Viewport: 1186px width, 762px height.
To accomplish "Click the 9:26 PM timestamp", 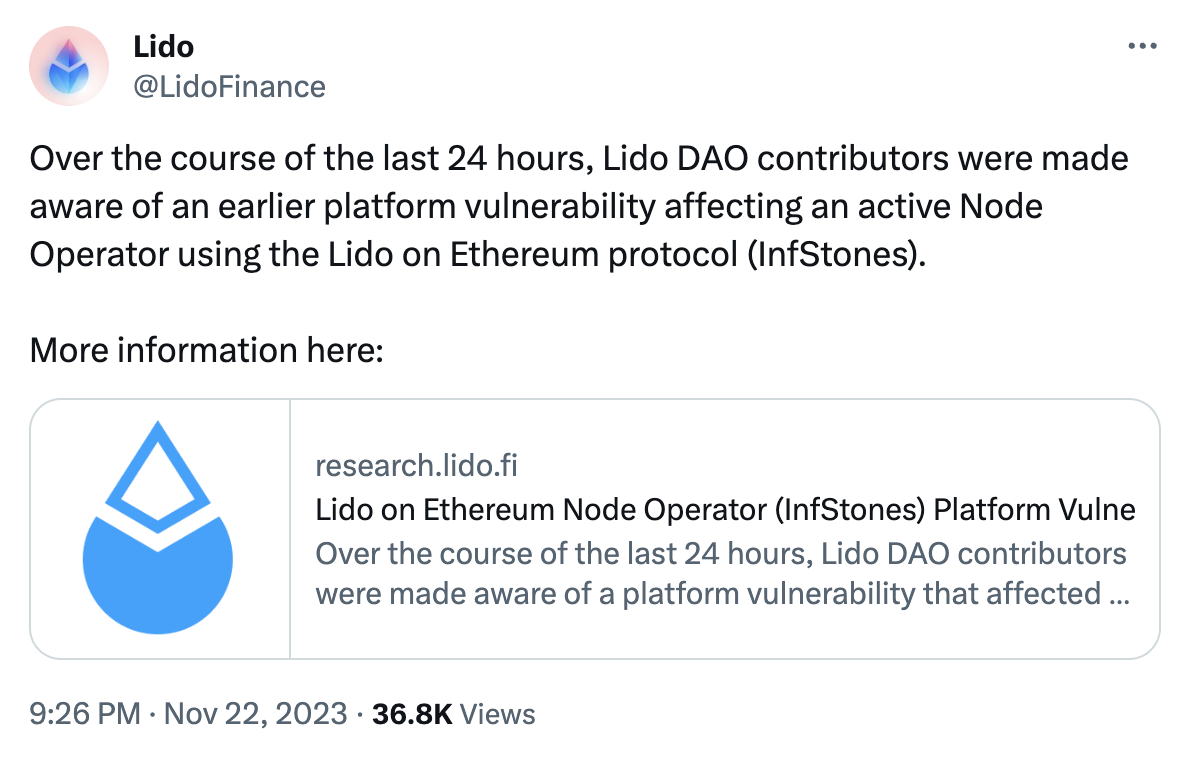I will tap(85, 714).
